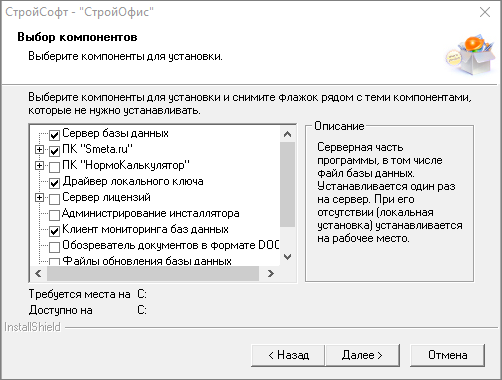Check Файлы обновления базы данных checkbox
502x380 pixels.
(54, 262)
